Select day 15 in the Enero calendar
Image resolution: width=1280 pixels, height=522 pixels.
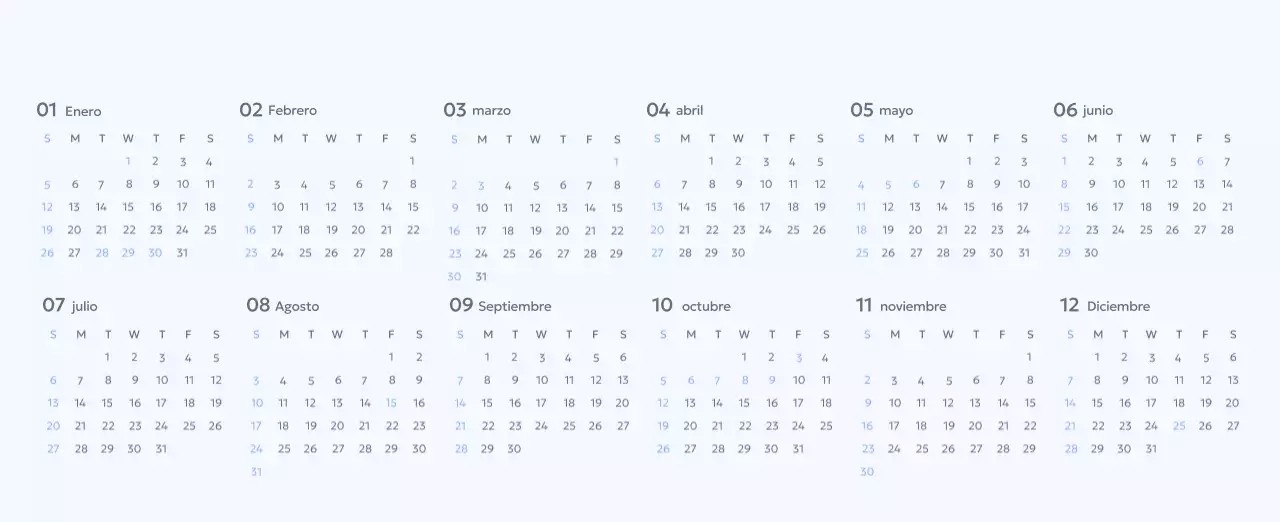[128, 207]
